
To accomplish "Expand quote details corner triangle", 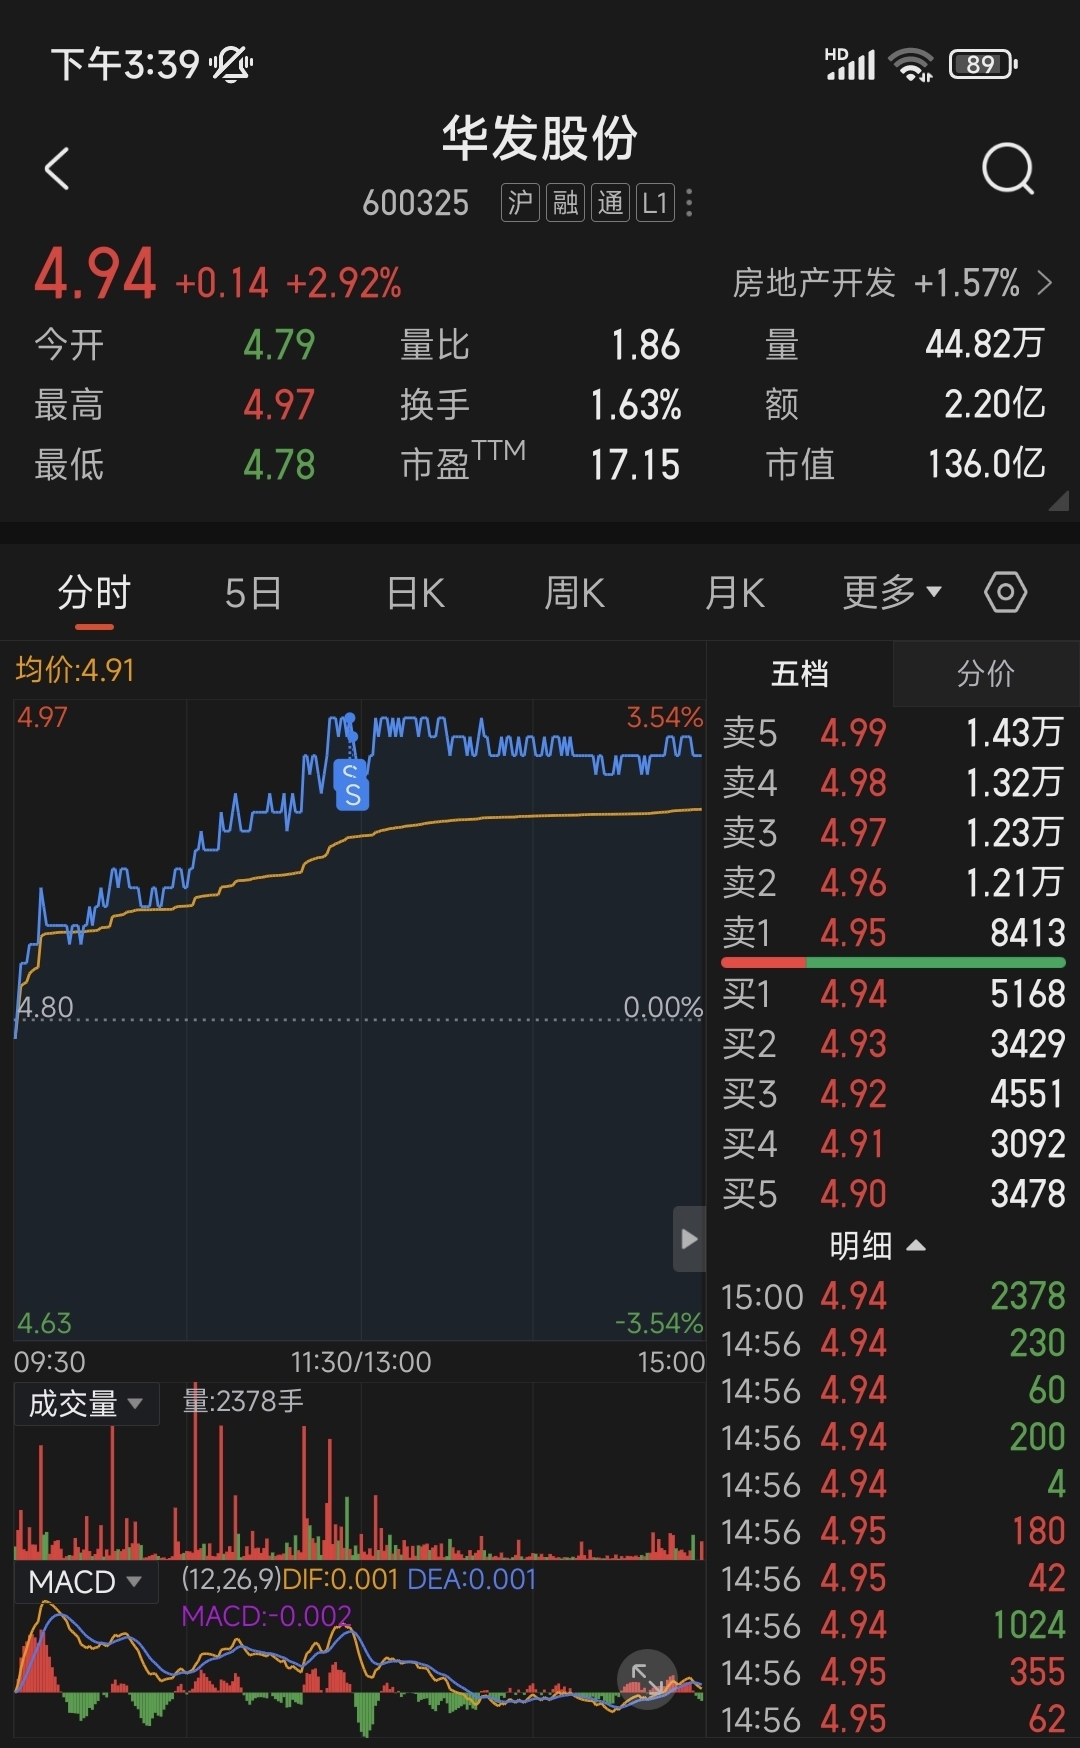I will tap(1058, 500).
